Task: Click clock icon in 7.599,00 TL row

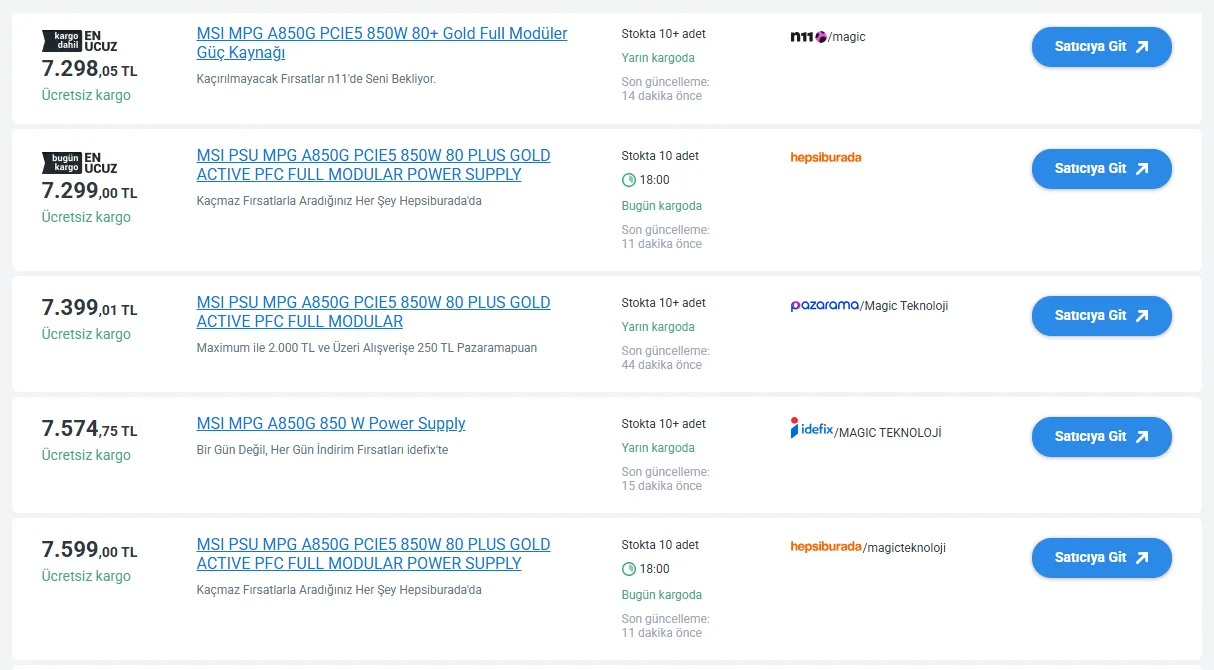Action: [x=629, y=569]
